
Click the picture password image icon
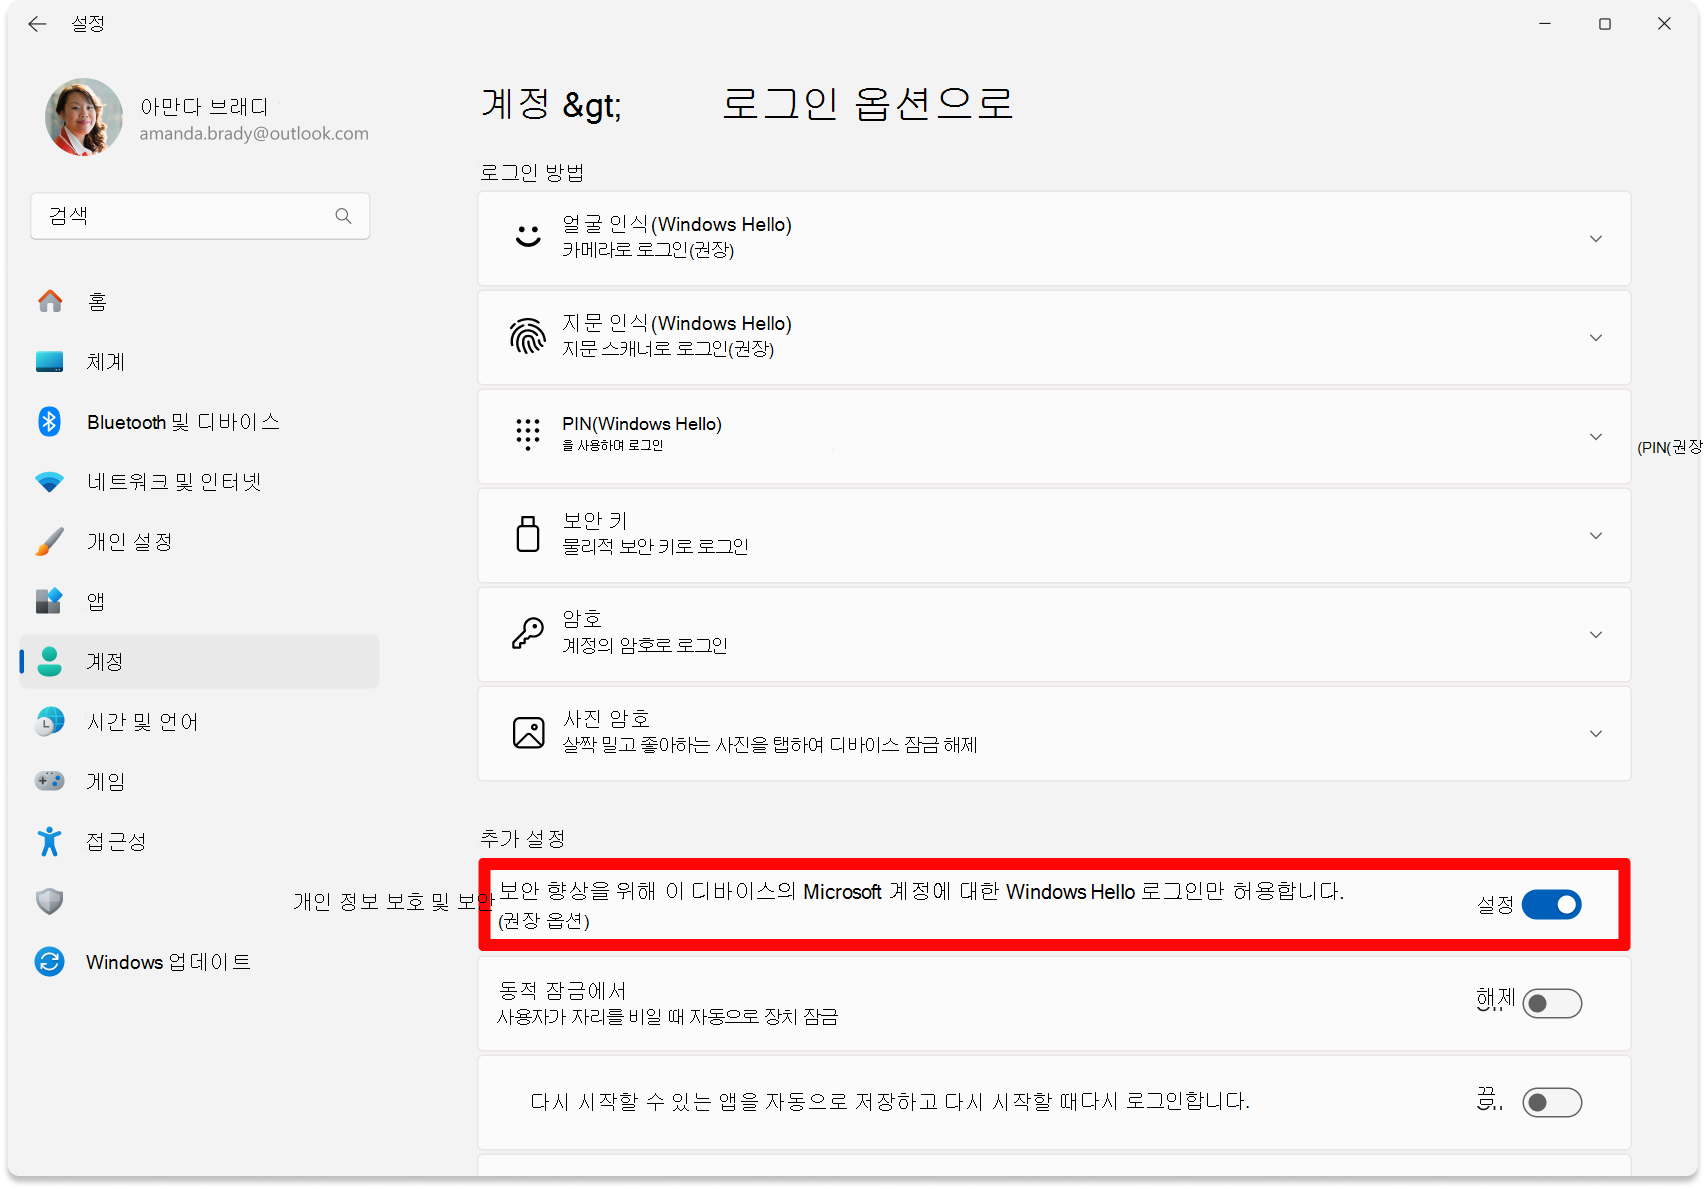point(528,732)
